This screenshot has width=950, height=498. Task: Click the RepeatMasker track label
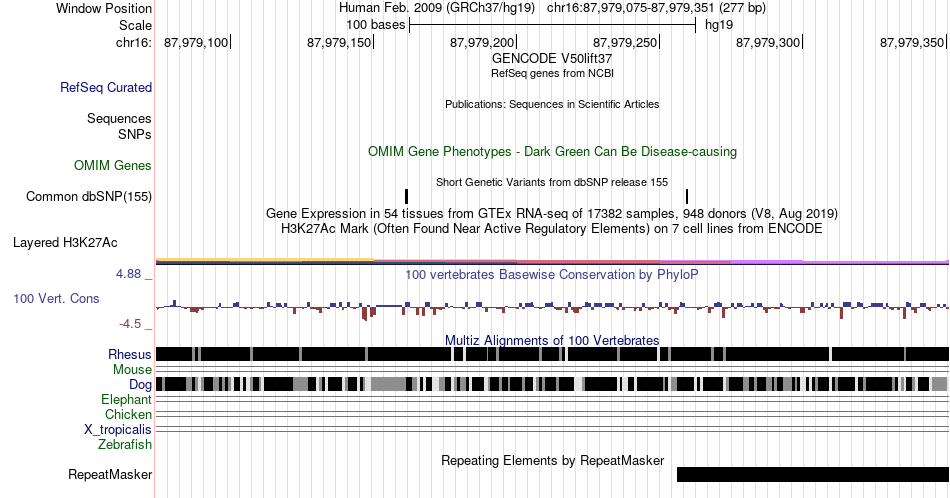(x=110, y=474)
